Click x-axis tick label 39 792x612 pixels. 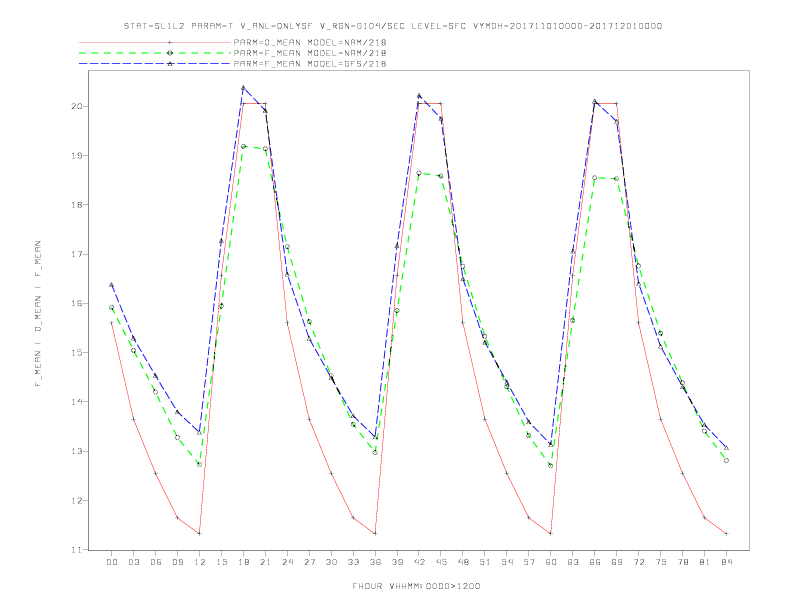pos(397,562)
